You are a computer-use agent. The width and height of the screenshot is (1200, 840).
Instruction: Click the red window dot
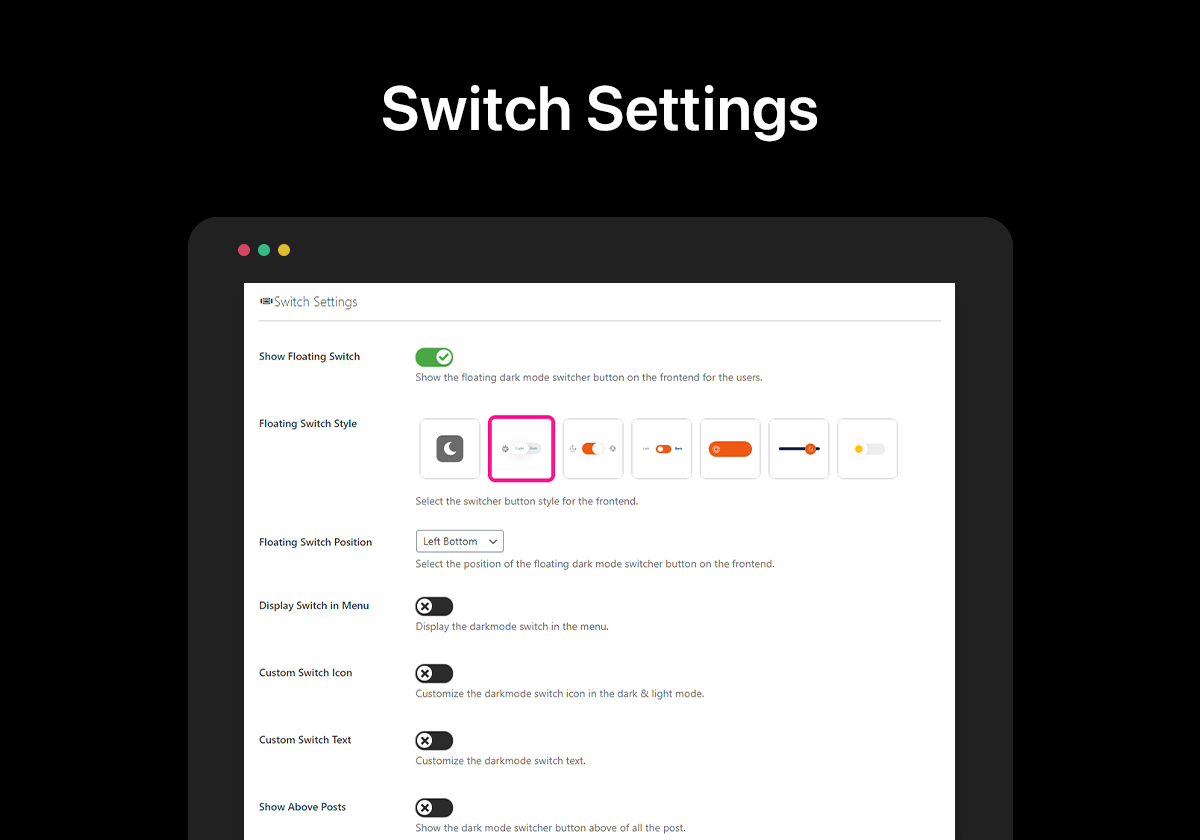click(x=244, y=250)
